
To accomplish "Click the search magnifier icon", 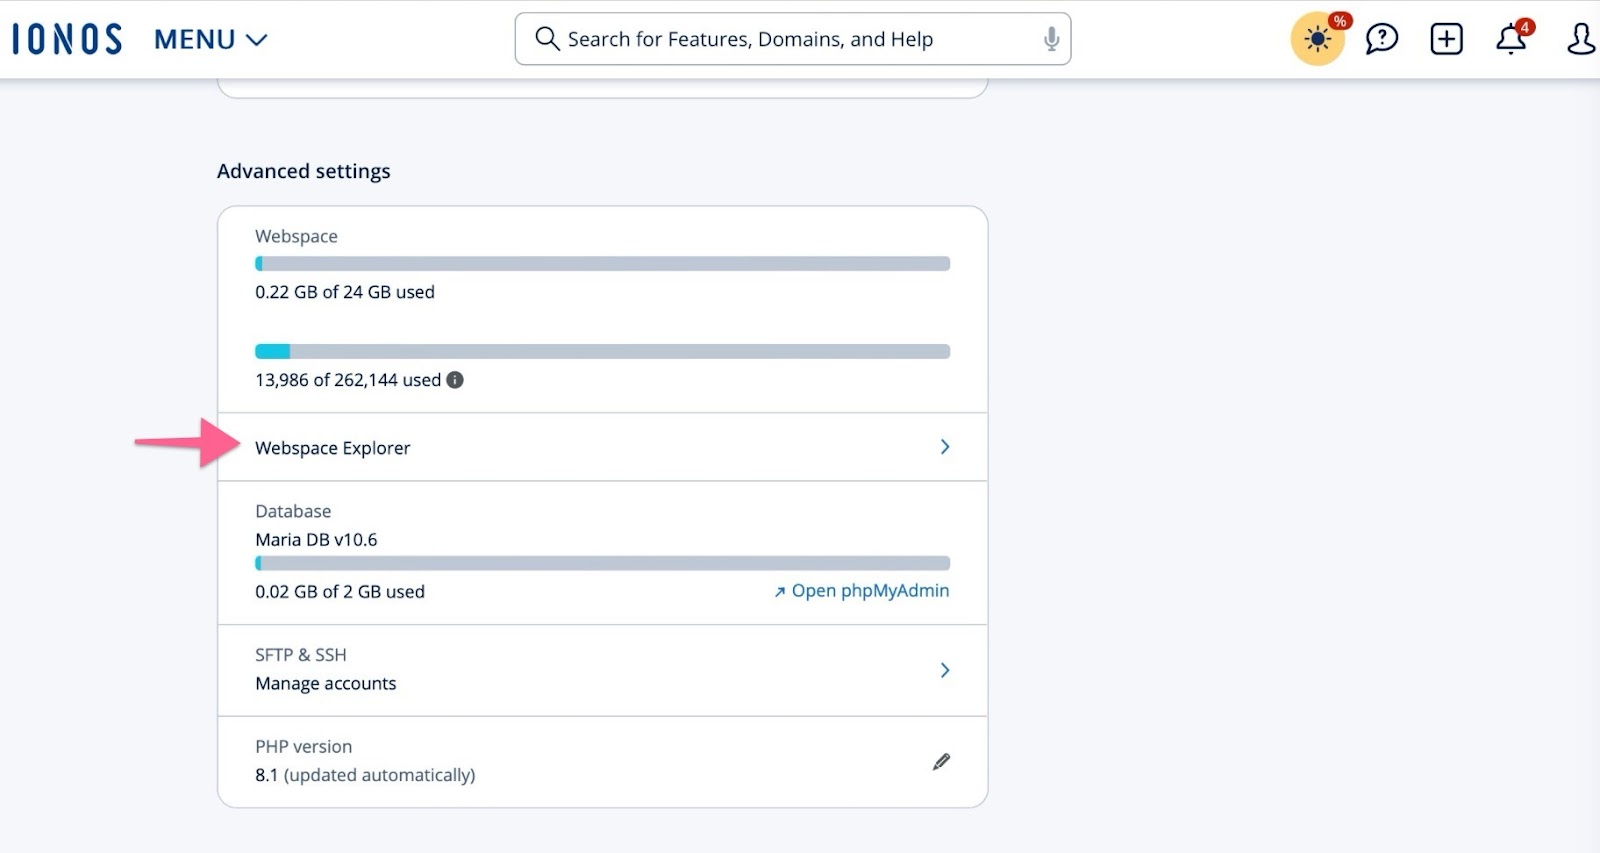I will 546,39.
